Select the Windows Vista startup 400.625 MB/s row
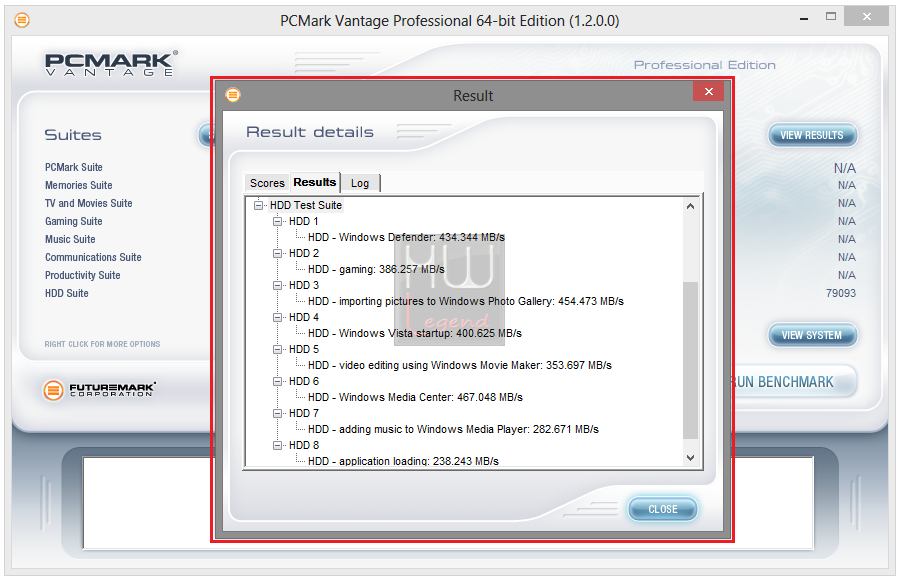The image size is (899, 580). tap(415, 333)
